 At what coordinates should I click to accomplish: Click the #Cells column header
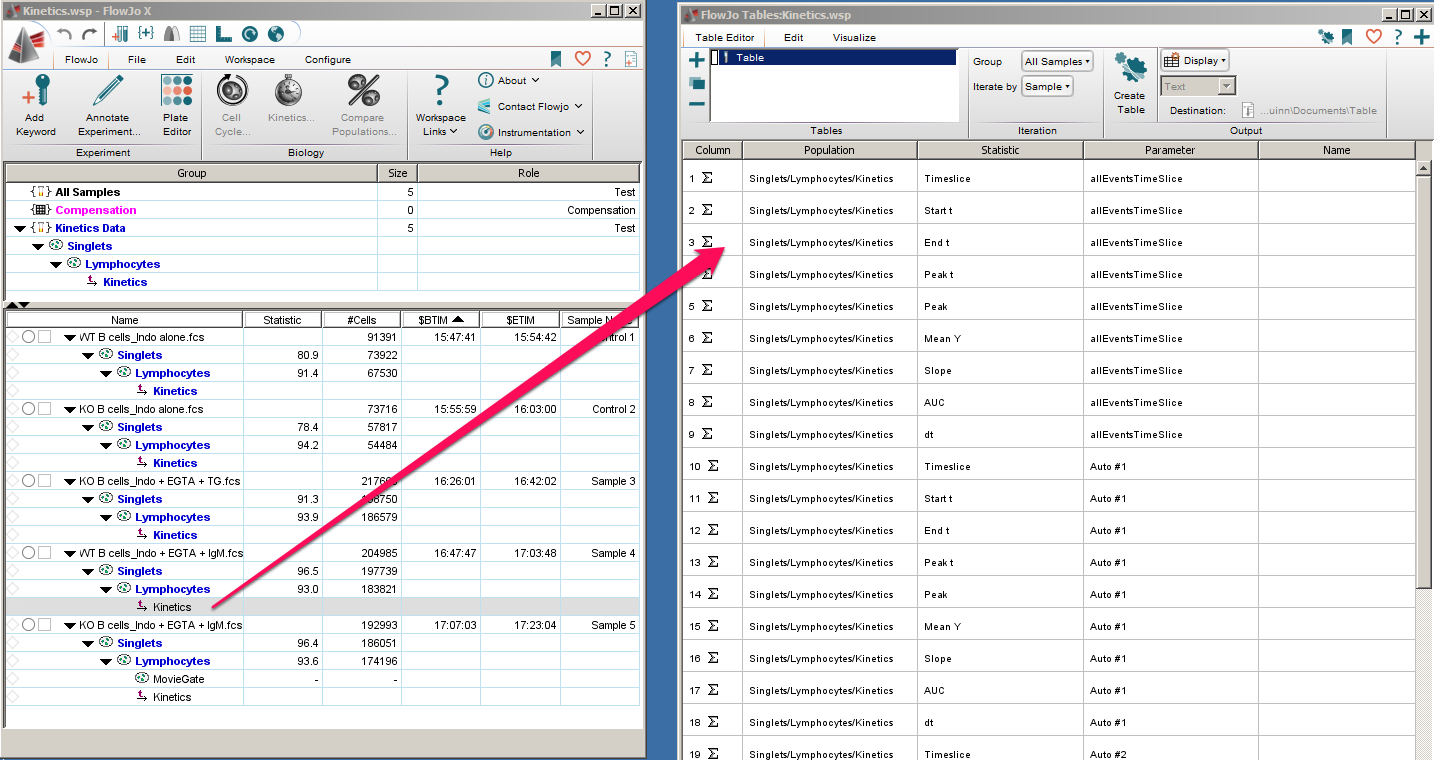click(x=362, y=320)
